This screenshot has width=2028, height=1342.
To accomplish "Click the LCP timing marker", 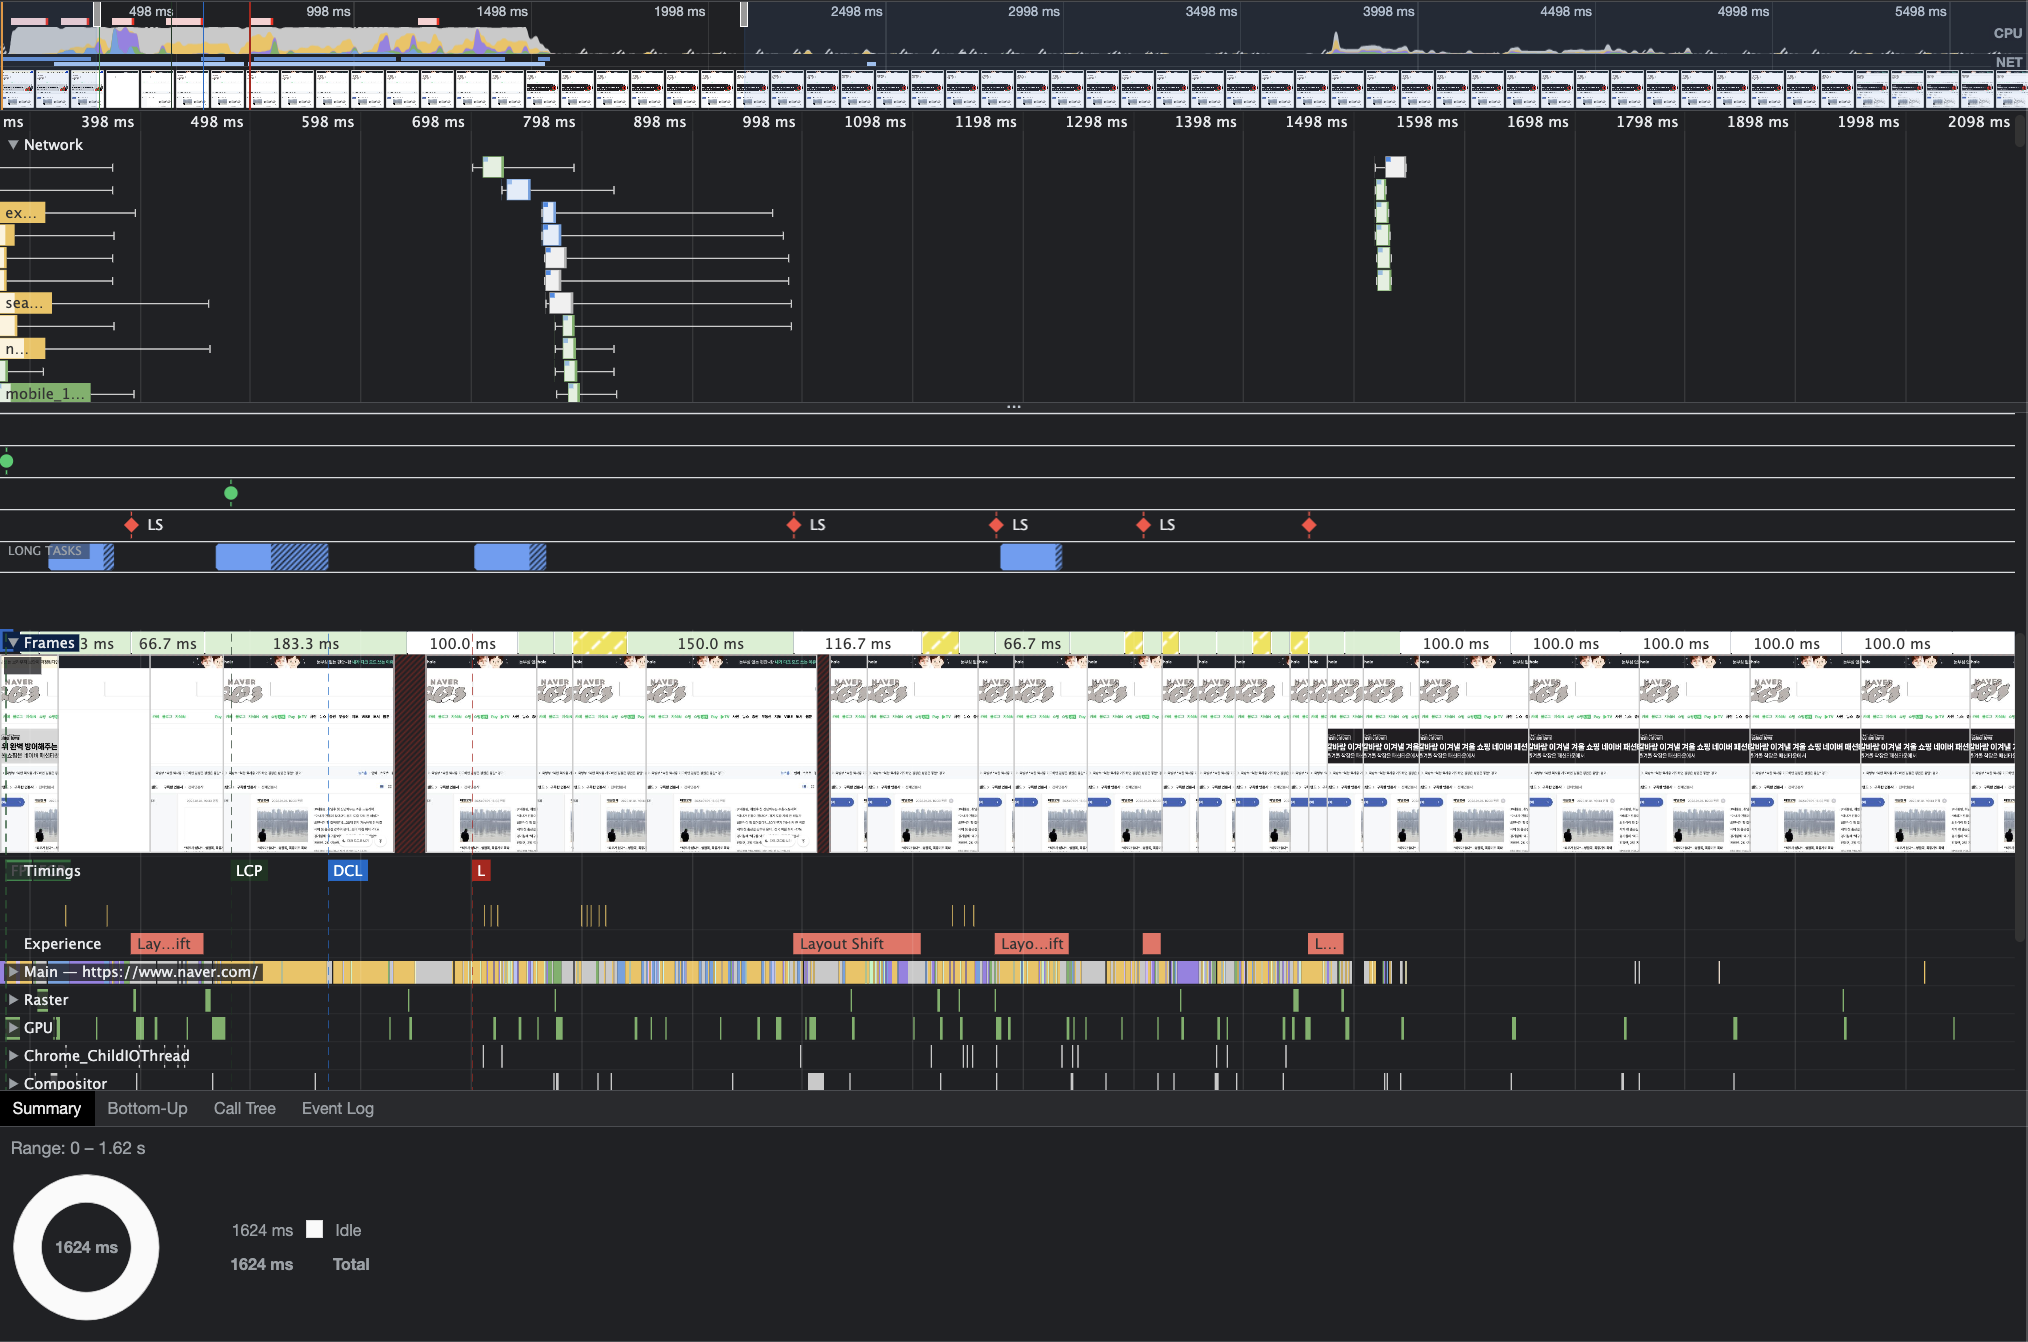I will 248,871.
